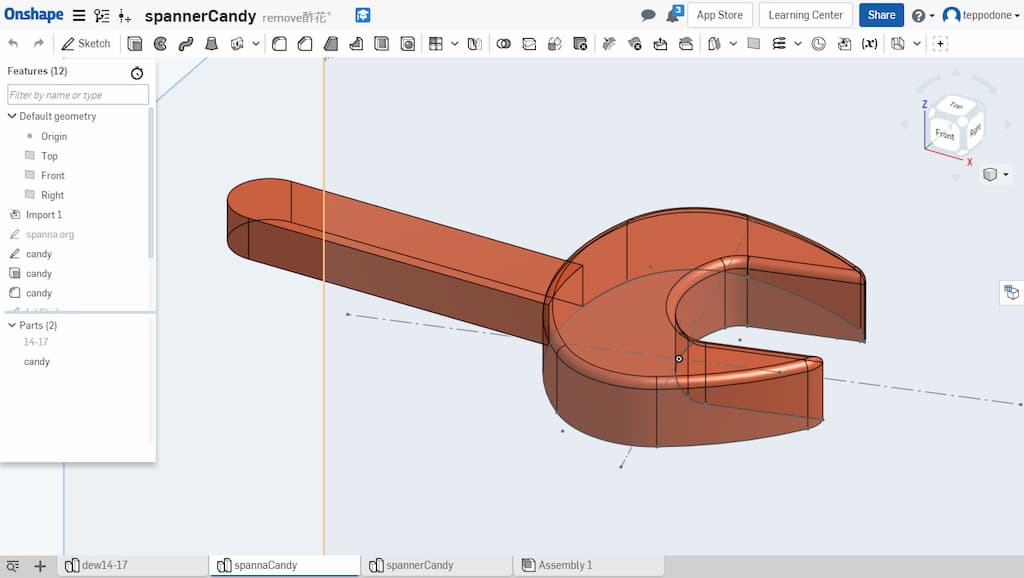Select the Transform tool
The height and width of the screenshot is (578, 1024).
coord(554,44)
